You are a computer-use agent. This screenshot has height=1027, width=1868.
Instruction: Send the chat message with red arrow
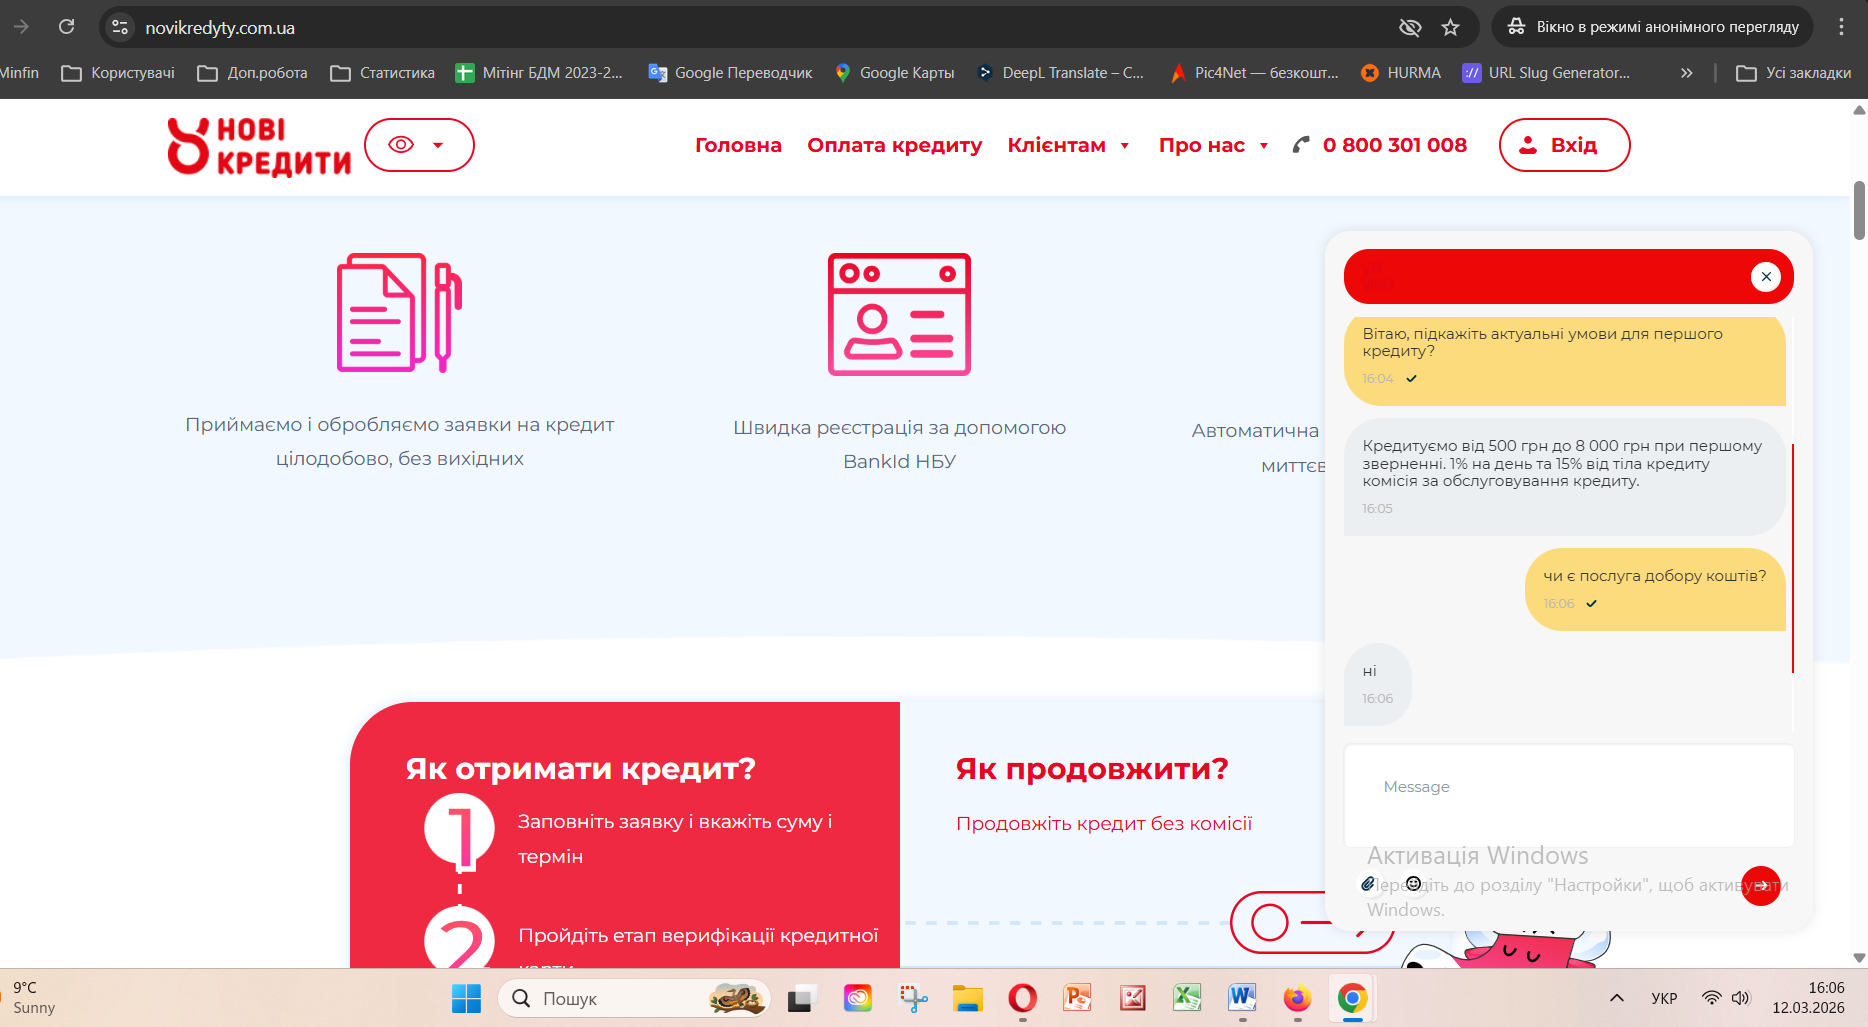[x=1761, y=886]
